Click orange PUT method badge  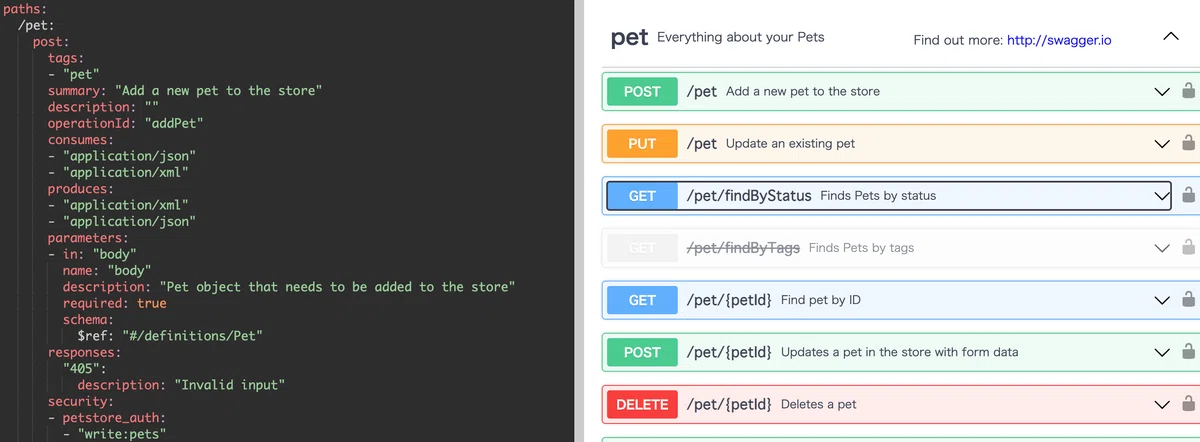coord(642,143)
